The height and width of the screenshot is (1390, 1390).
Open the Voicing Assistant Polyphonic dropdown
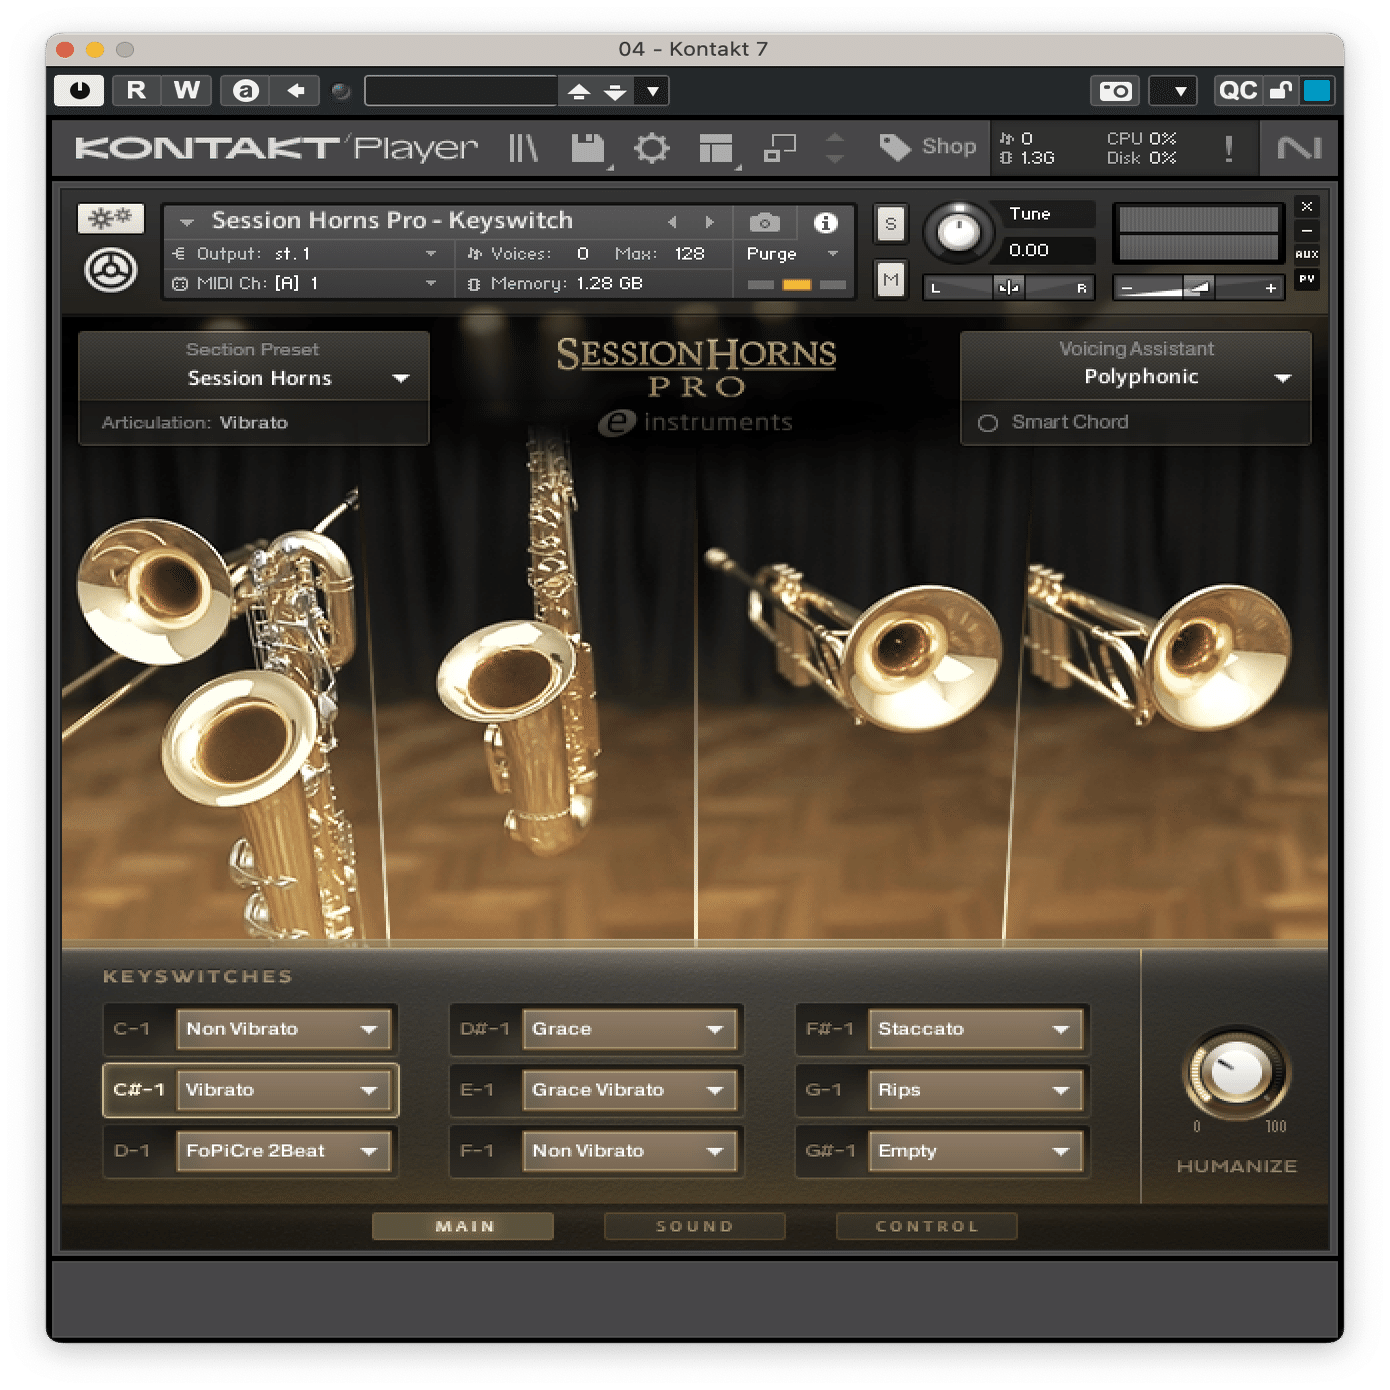point(1136,377)
